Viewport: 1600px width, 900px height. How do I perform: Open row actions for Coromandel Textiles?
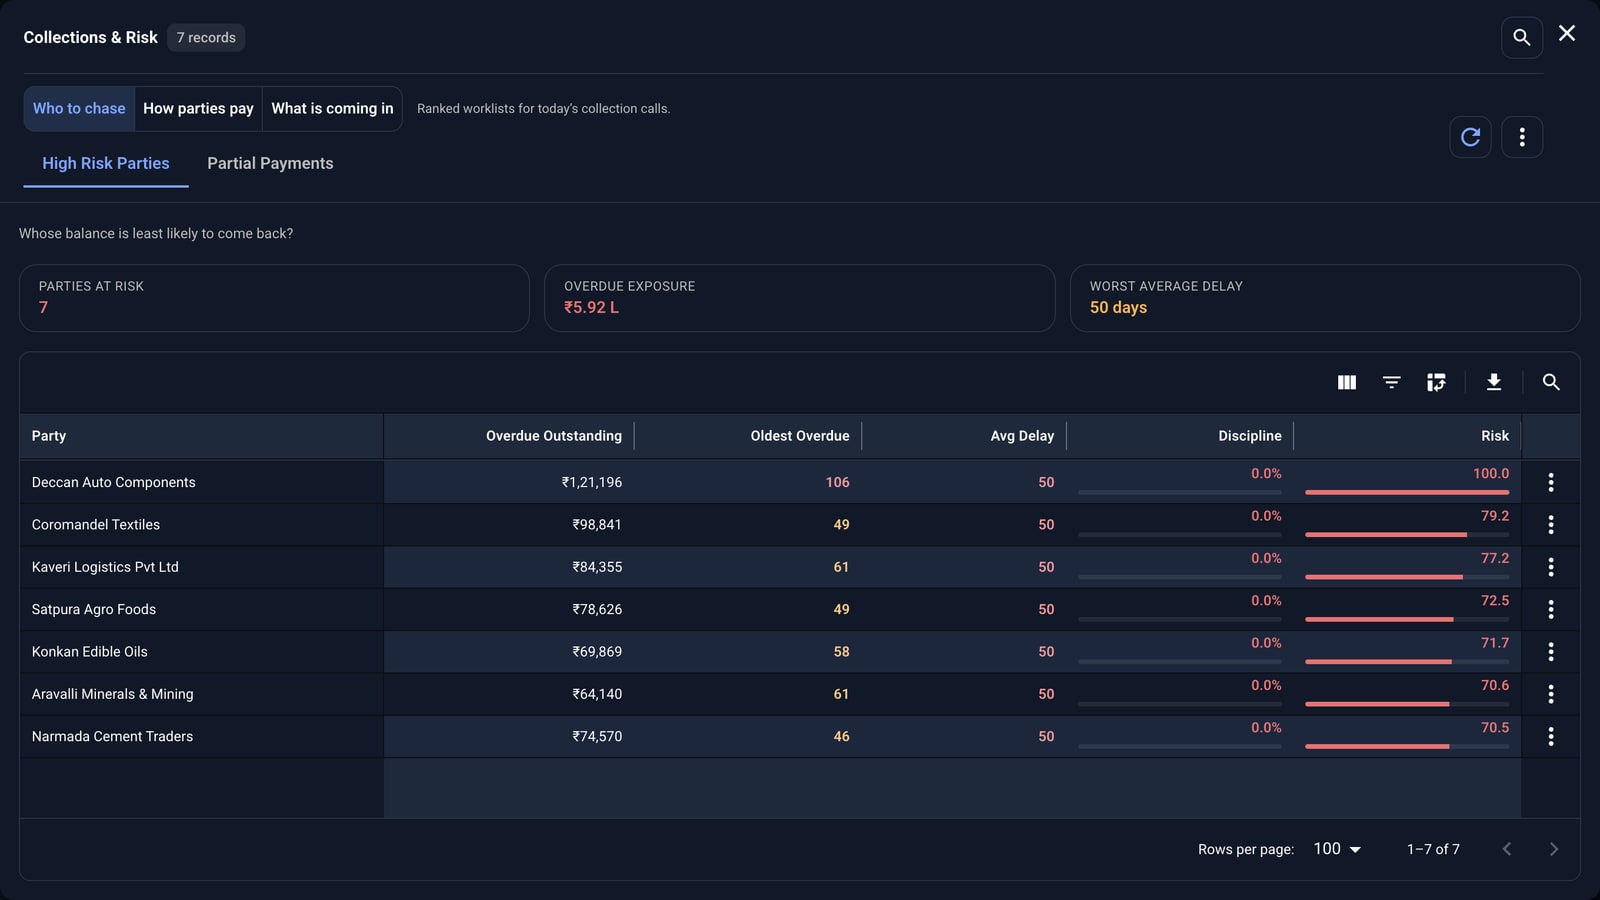pyautogui.click(x=1551, y=524)
